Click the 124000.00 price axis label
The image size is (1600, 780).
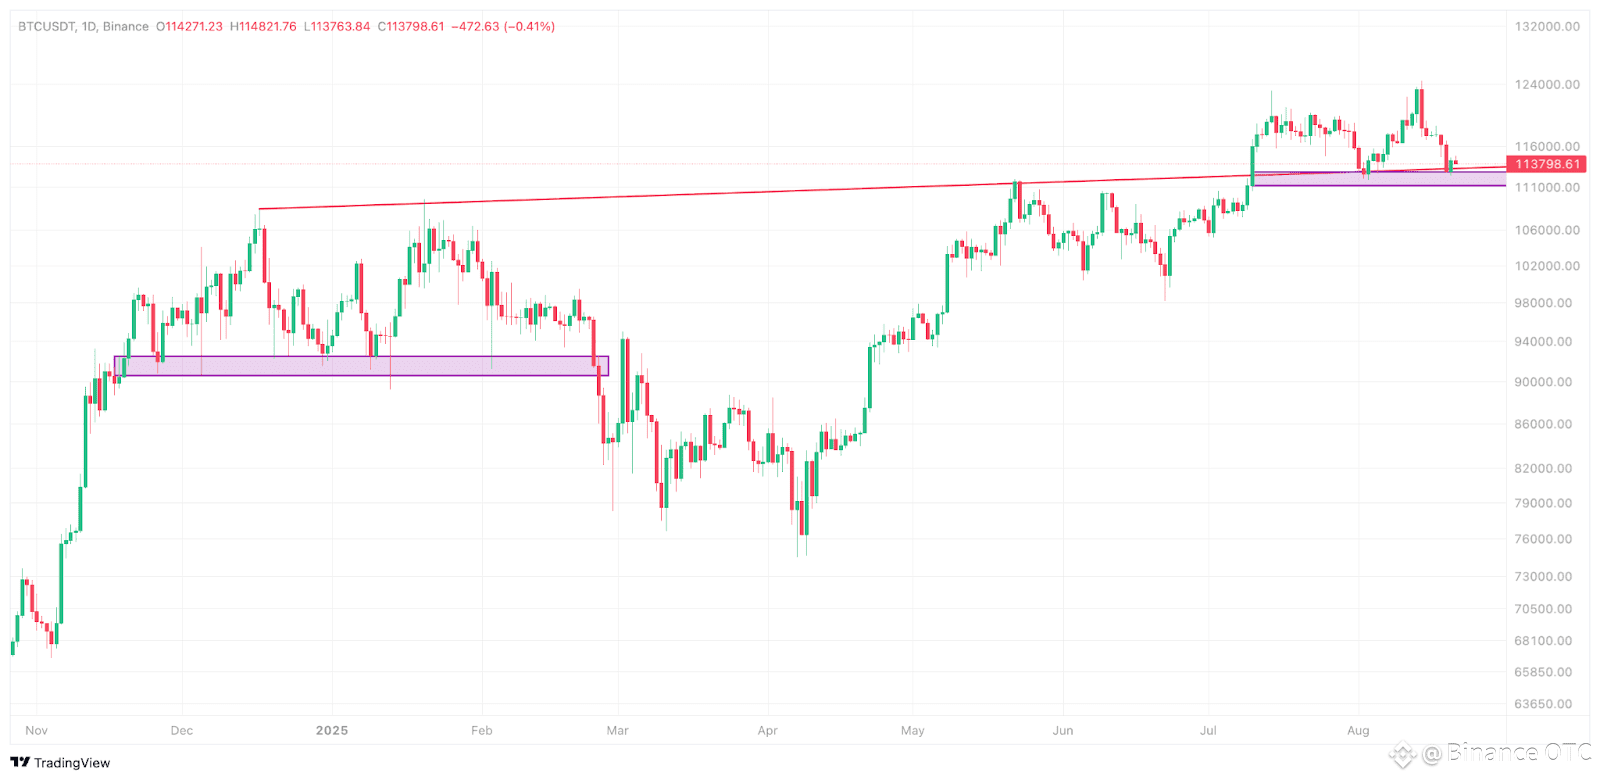[1547, 85]
